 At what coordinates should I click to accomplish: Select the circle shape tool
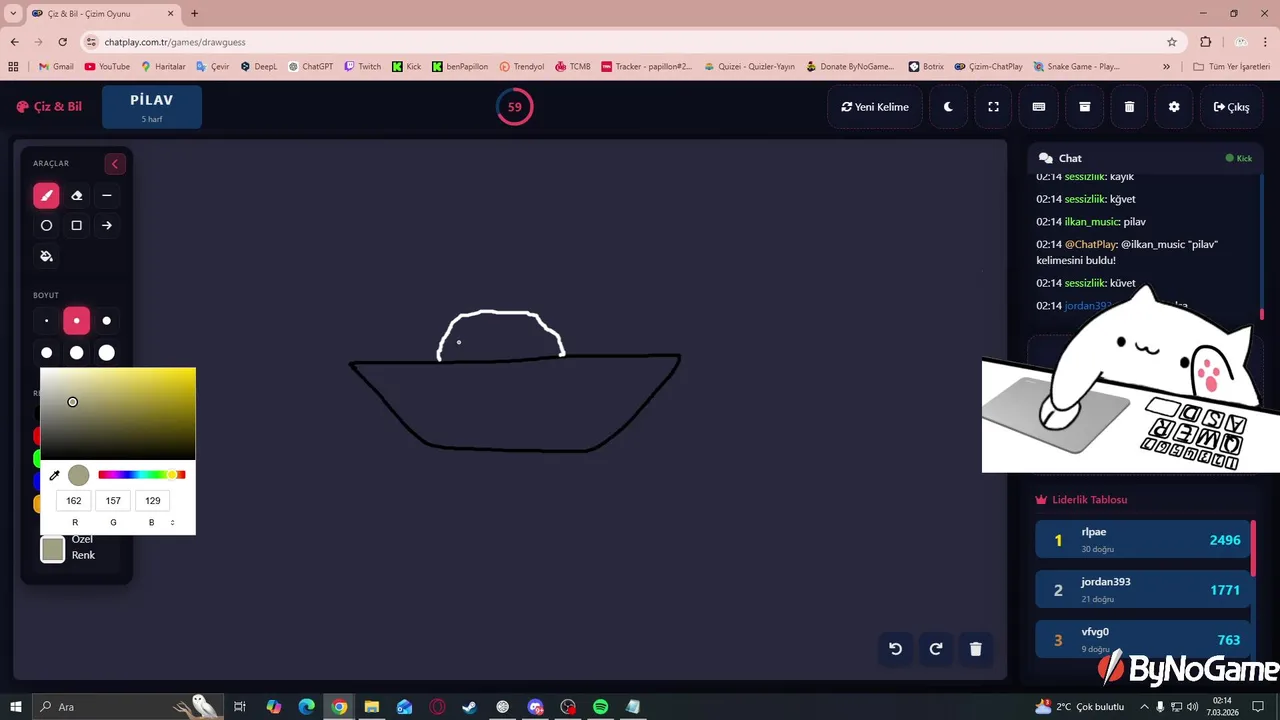click(46, 226)
